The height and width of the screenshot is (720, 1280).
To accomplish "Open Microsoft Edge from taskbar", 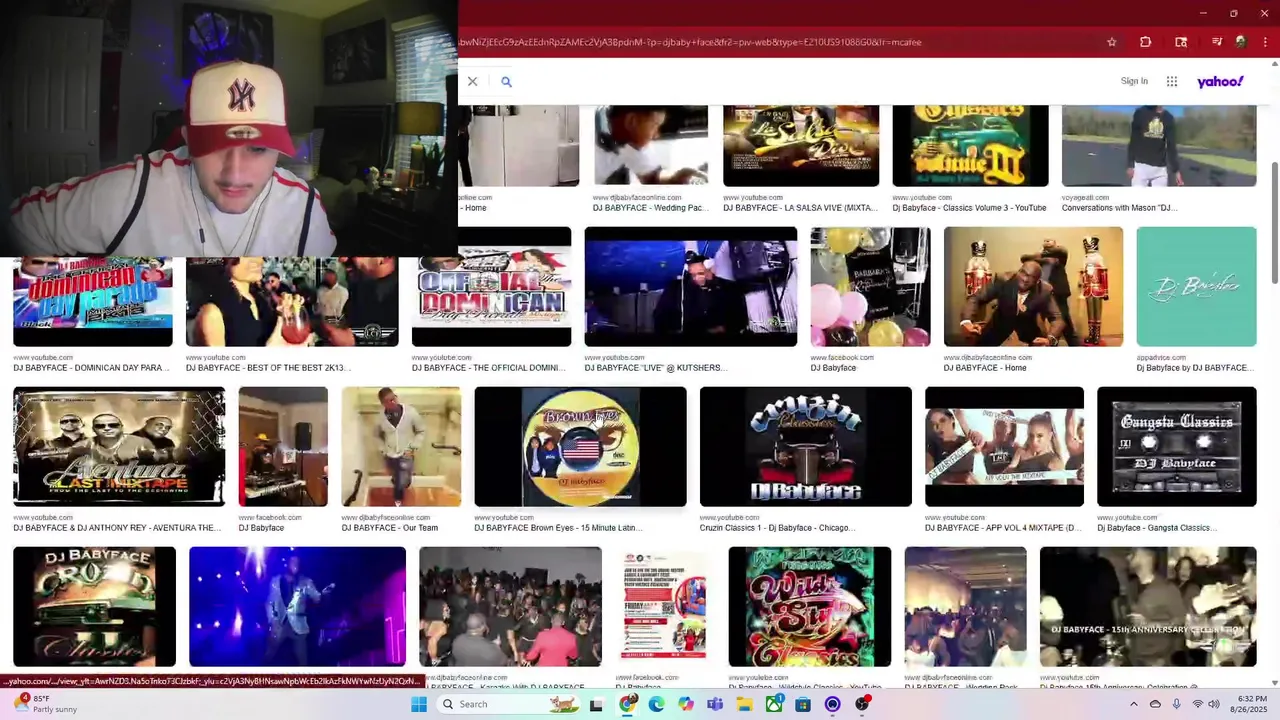I will click(x=656, y=704).
